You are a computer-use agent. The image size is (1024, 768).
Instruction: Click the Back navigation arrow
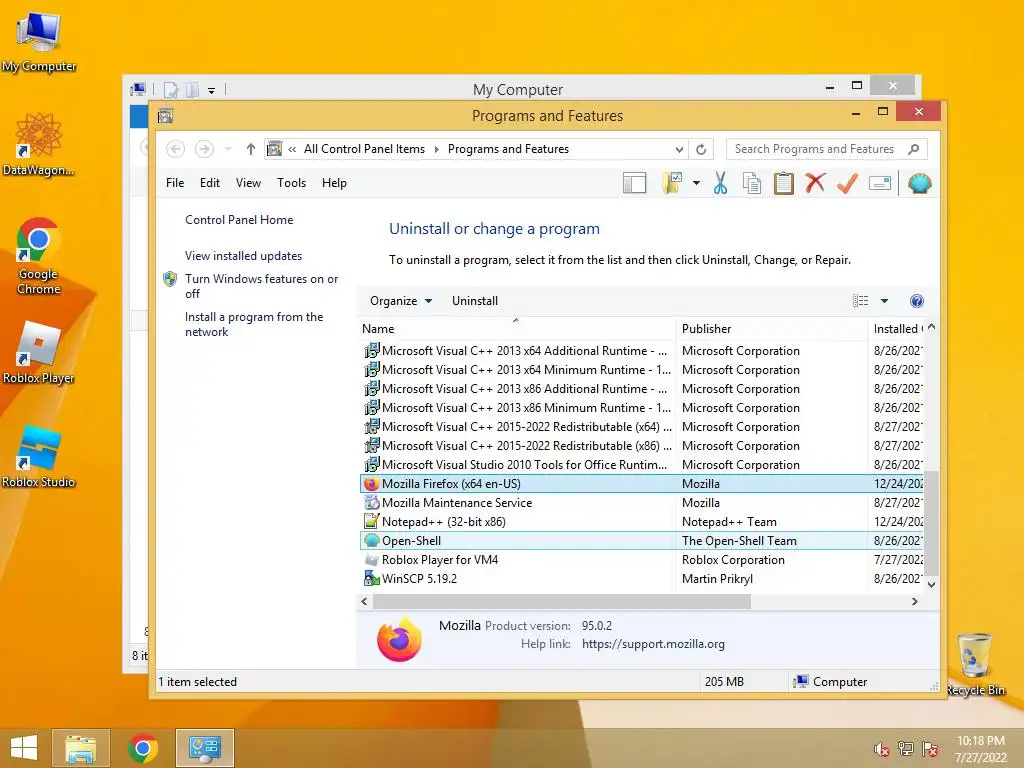click(x=175, y=149)
